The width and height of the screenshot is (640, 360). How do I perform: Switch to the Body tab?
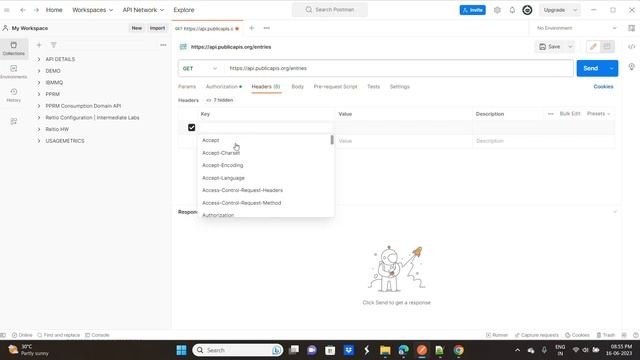tap(298, 87)
